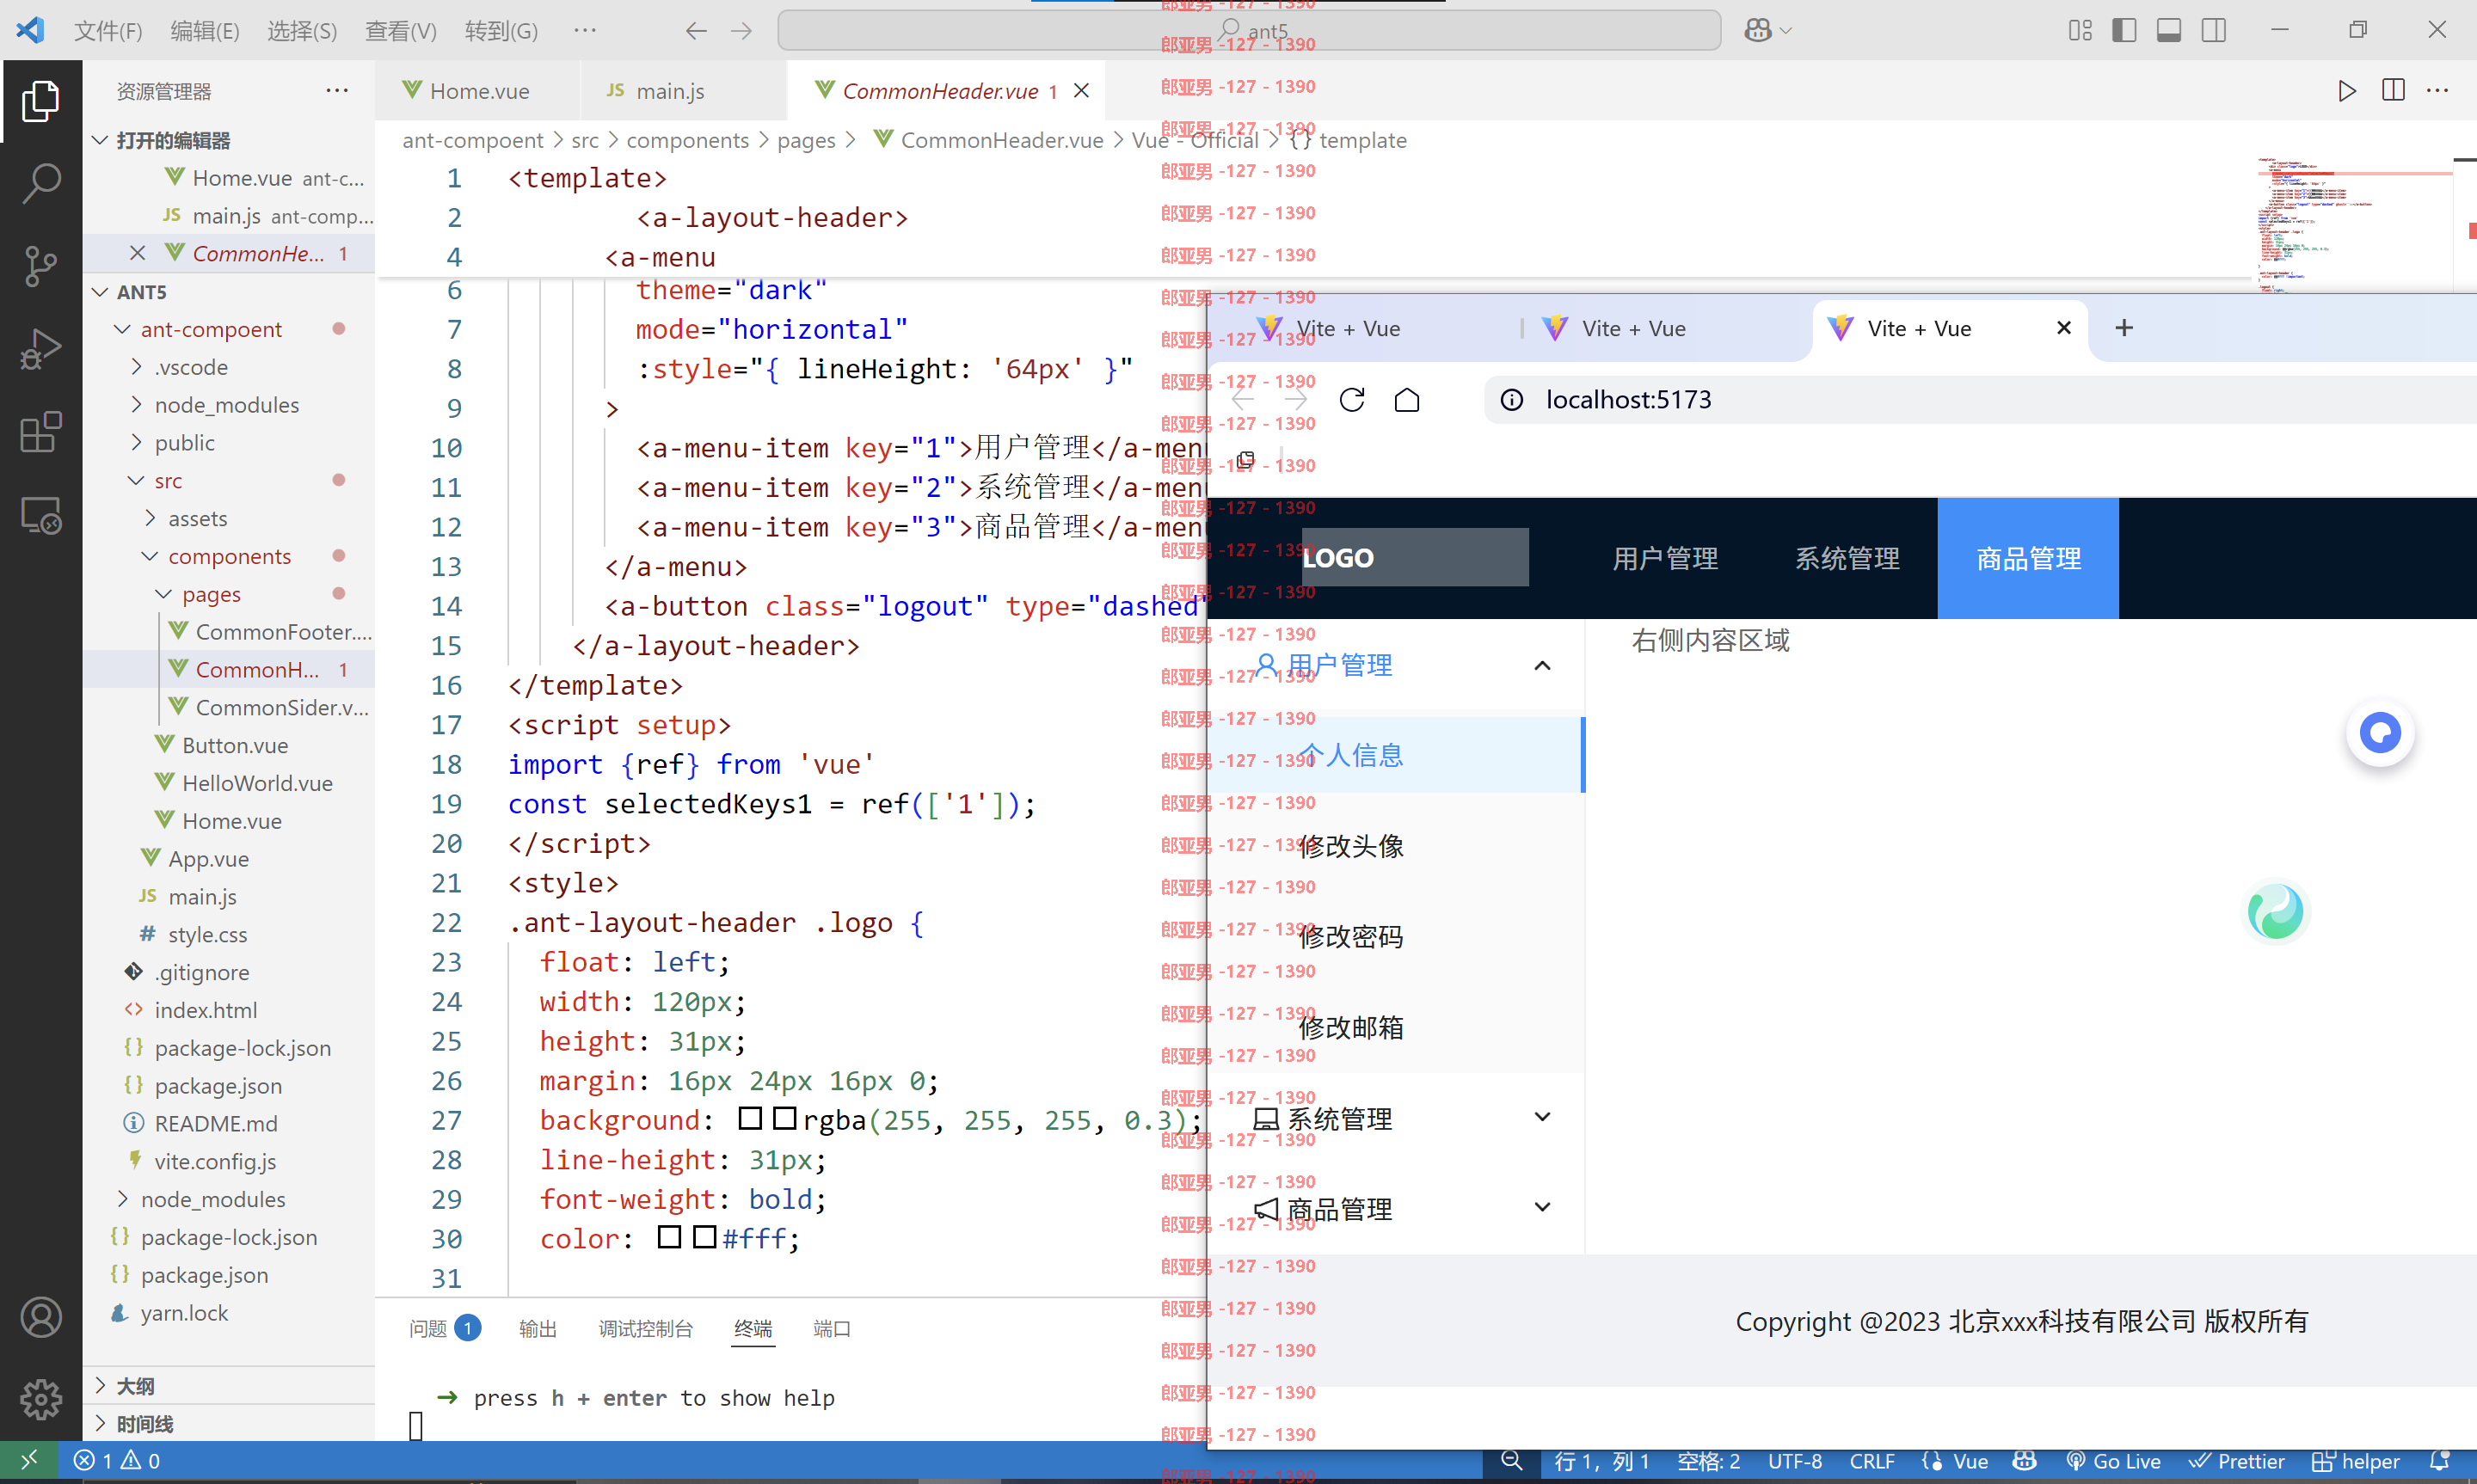
Task: Click Go Live in status bar
Action: (x=2113, y=1461)
